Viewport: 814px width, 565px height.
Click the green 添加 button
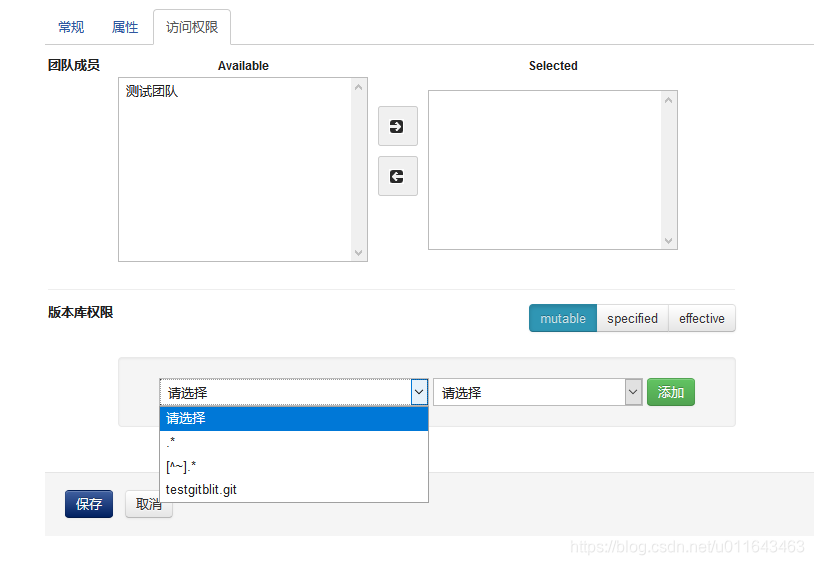[671, 392]
